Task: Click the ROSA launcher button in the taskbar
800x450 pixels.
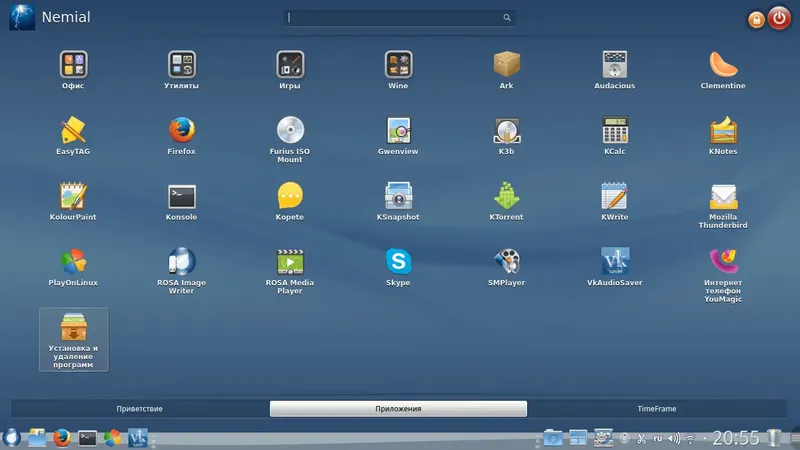Action: [x=12, y=437]
